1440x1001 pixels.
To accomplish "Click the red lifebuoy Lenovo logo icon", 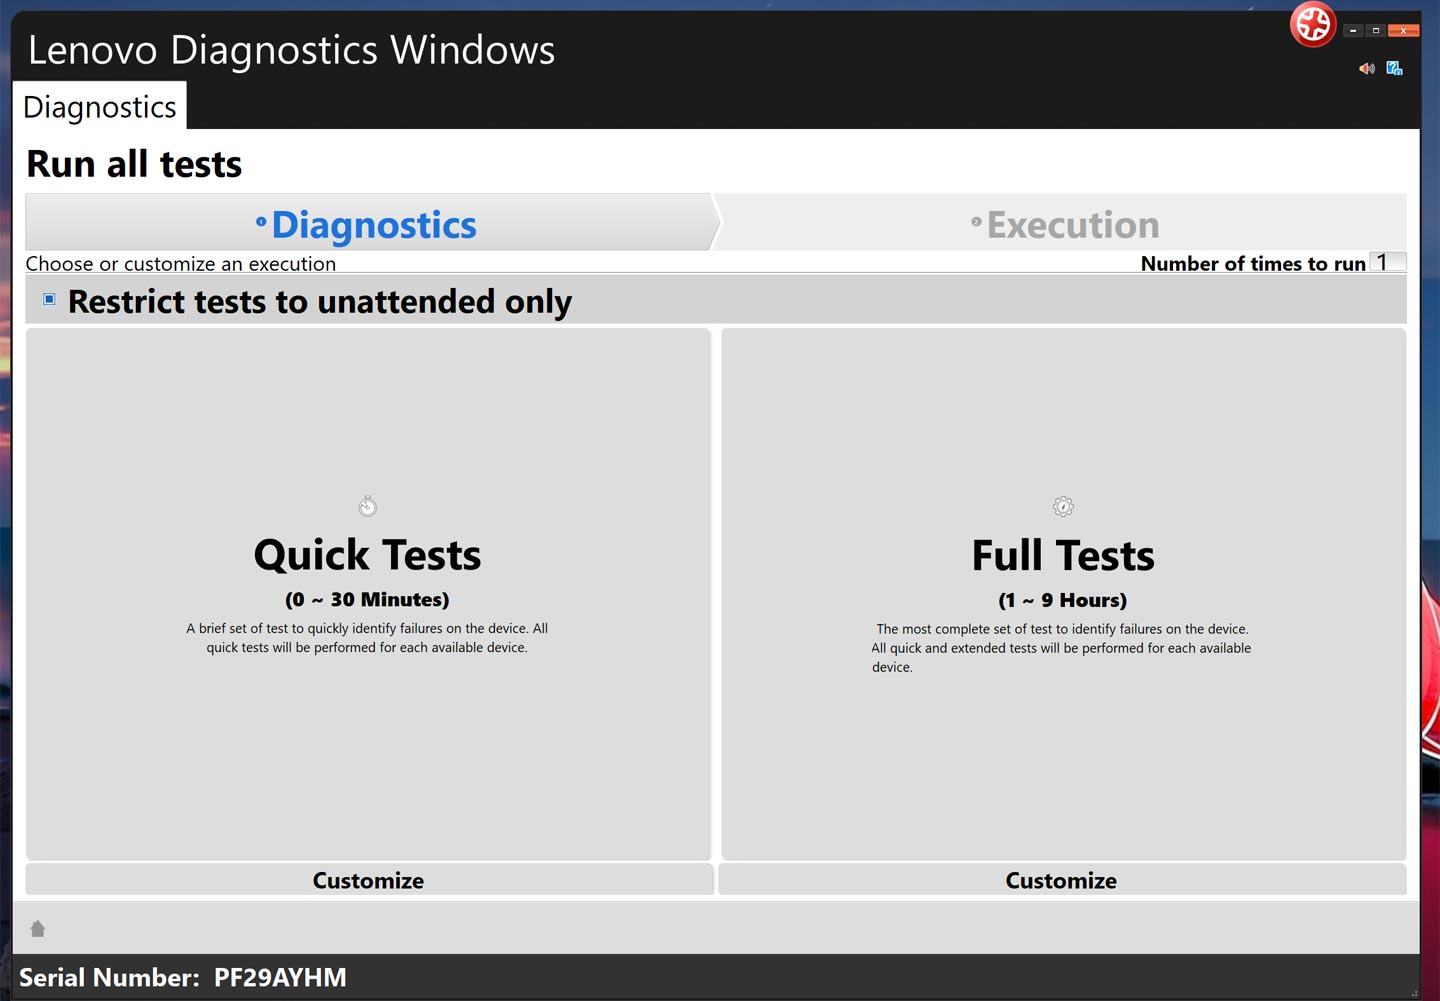I will (1313, 24).
